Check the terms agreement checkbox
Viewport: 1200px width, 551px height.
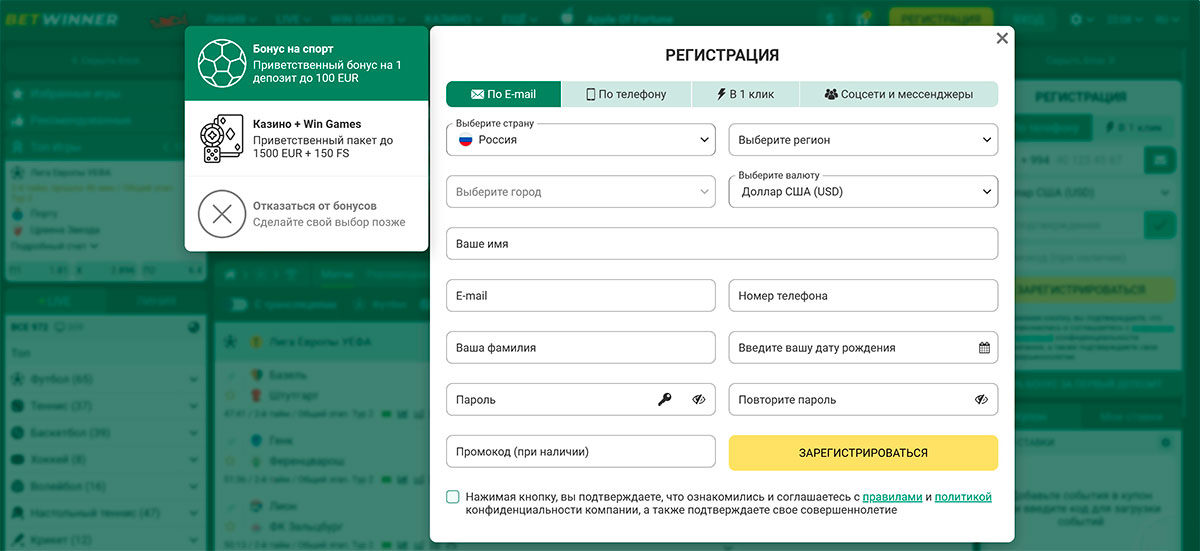coord(453,497)
